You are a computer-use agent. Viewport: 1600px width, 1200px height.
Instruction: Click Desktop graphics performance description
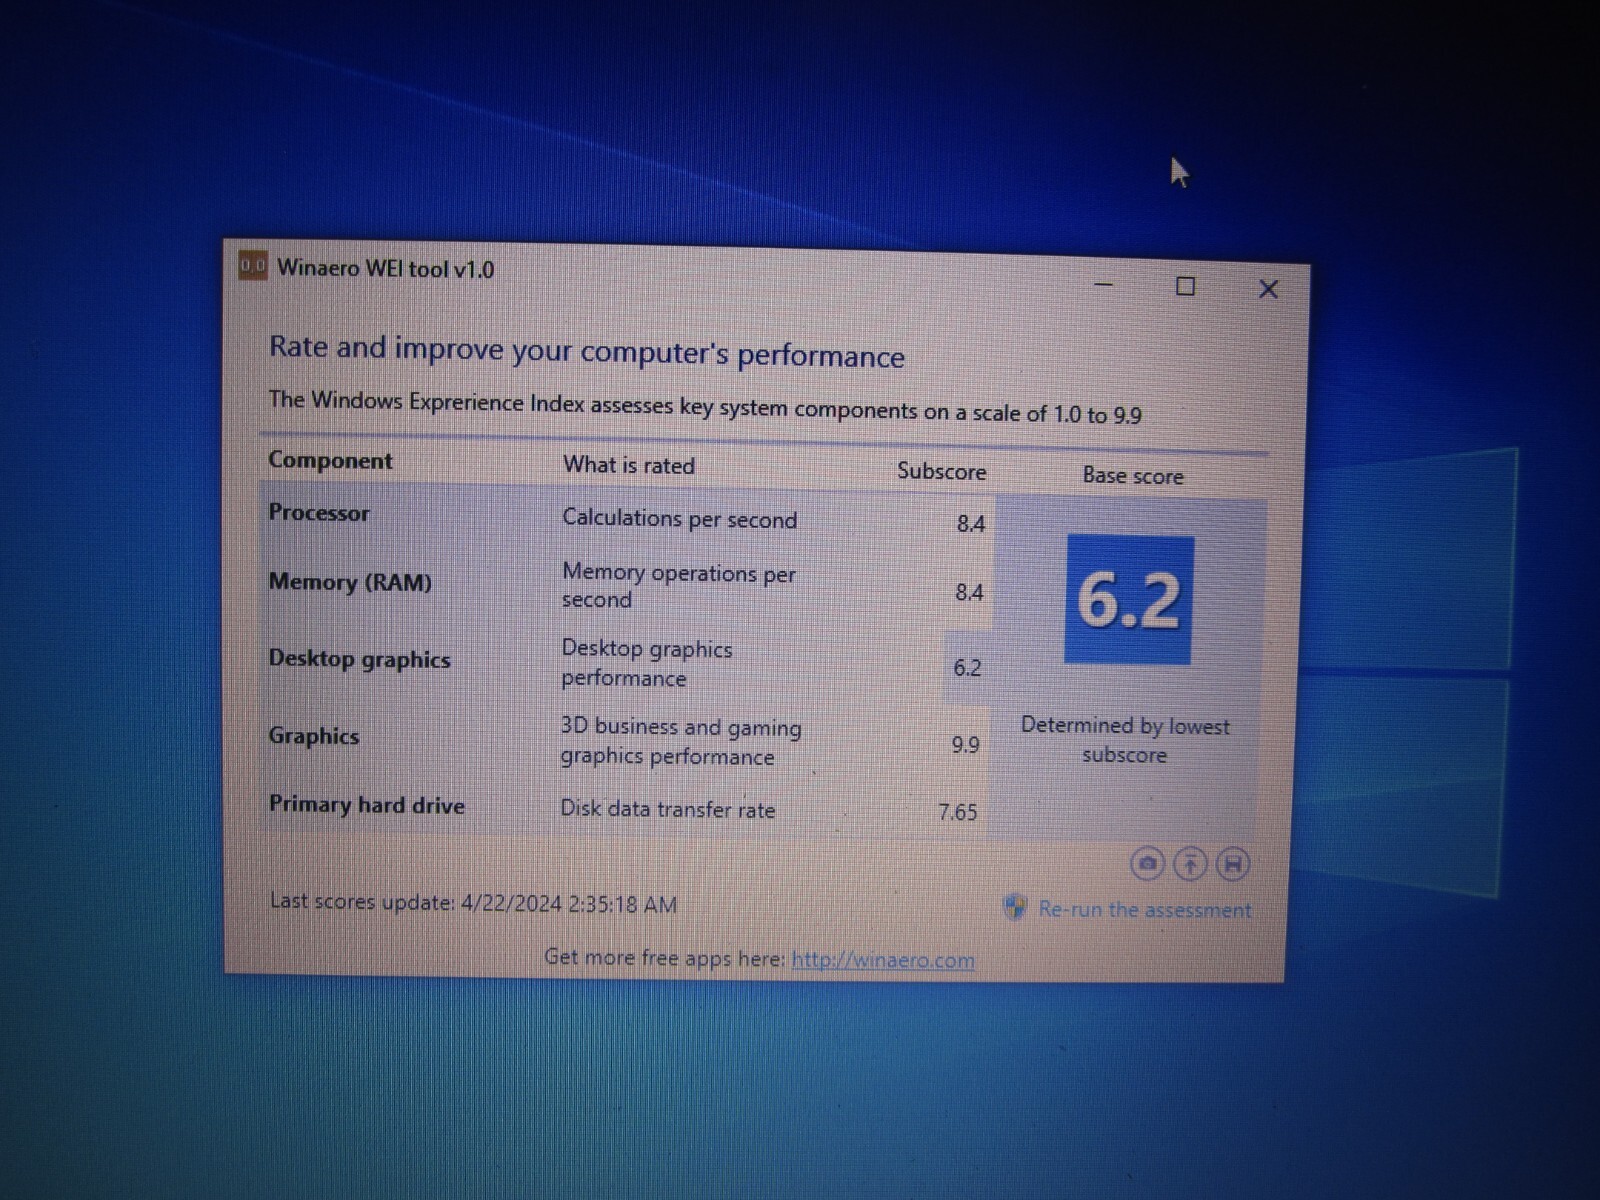click(x=646, y=662)
